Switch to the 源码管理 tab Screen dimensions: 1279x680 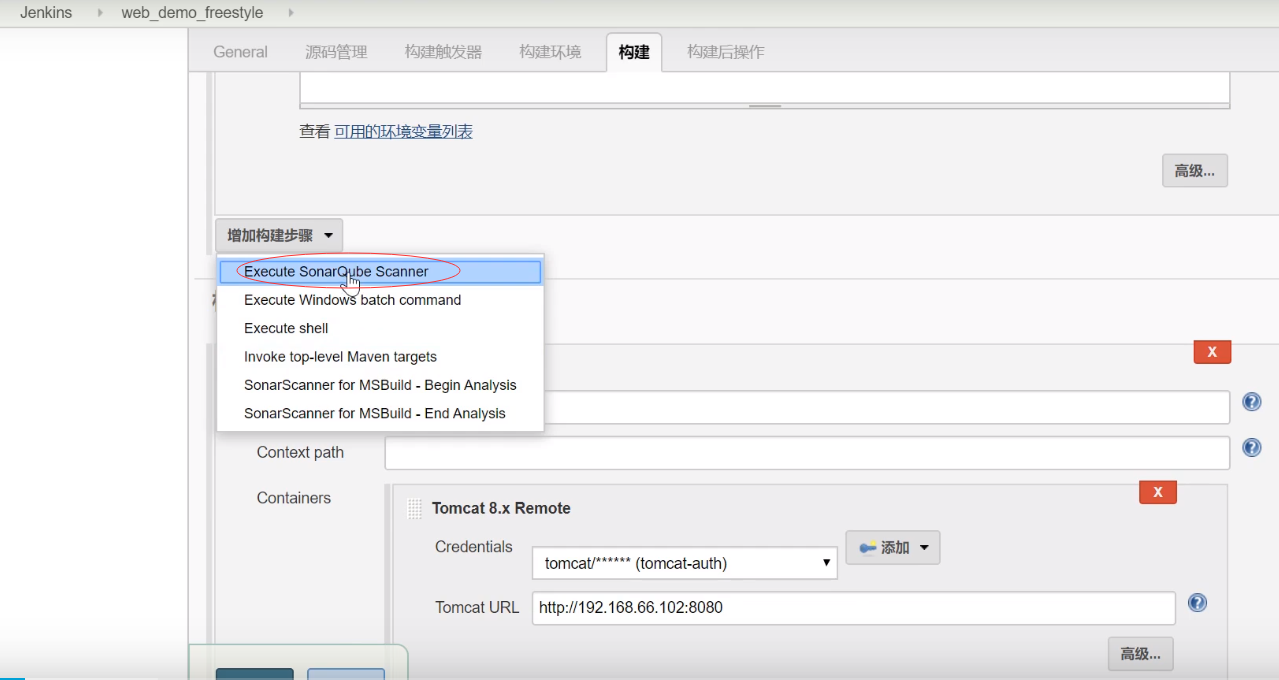[336, 52]
